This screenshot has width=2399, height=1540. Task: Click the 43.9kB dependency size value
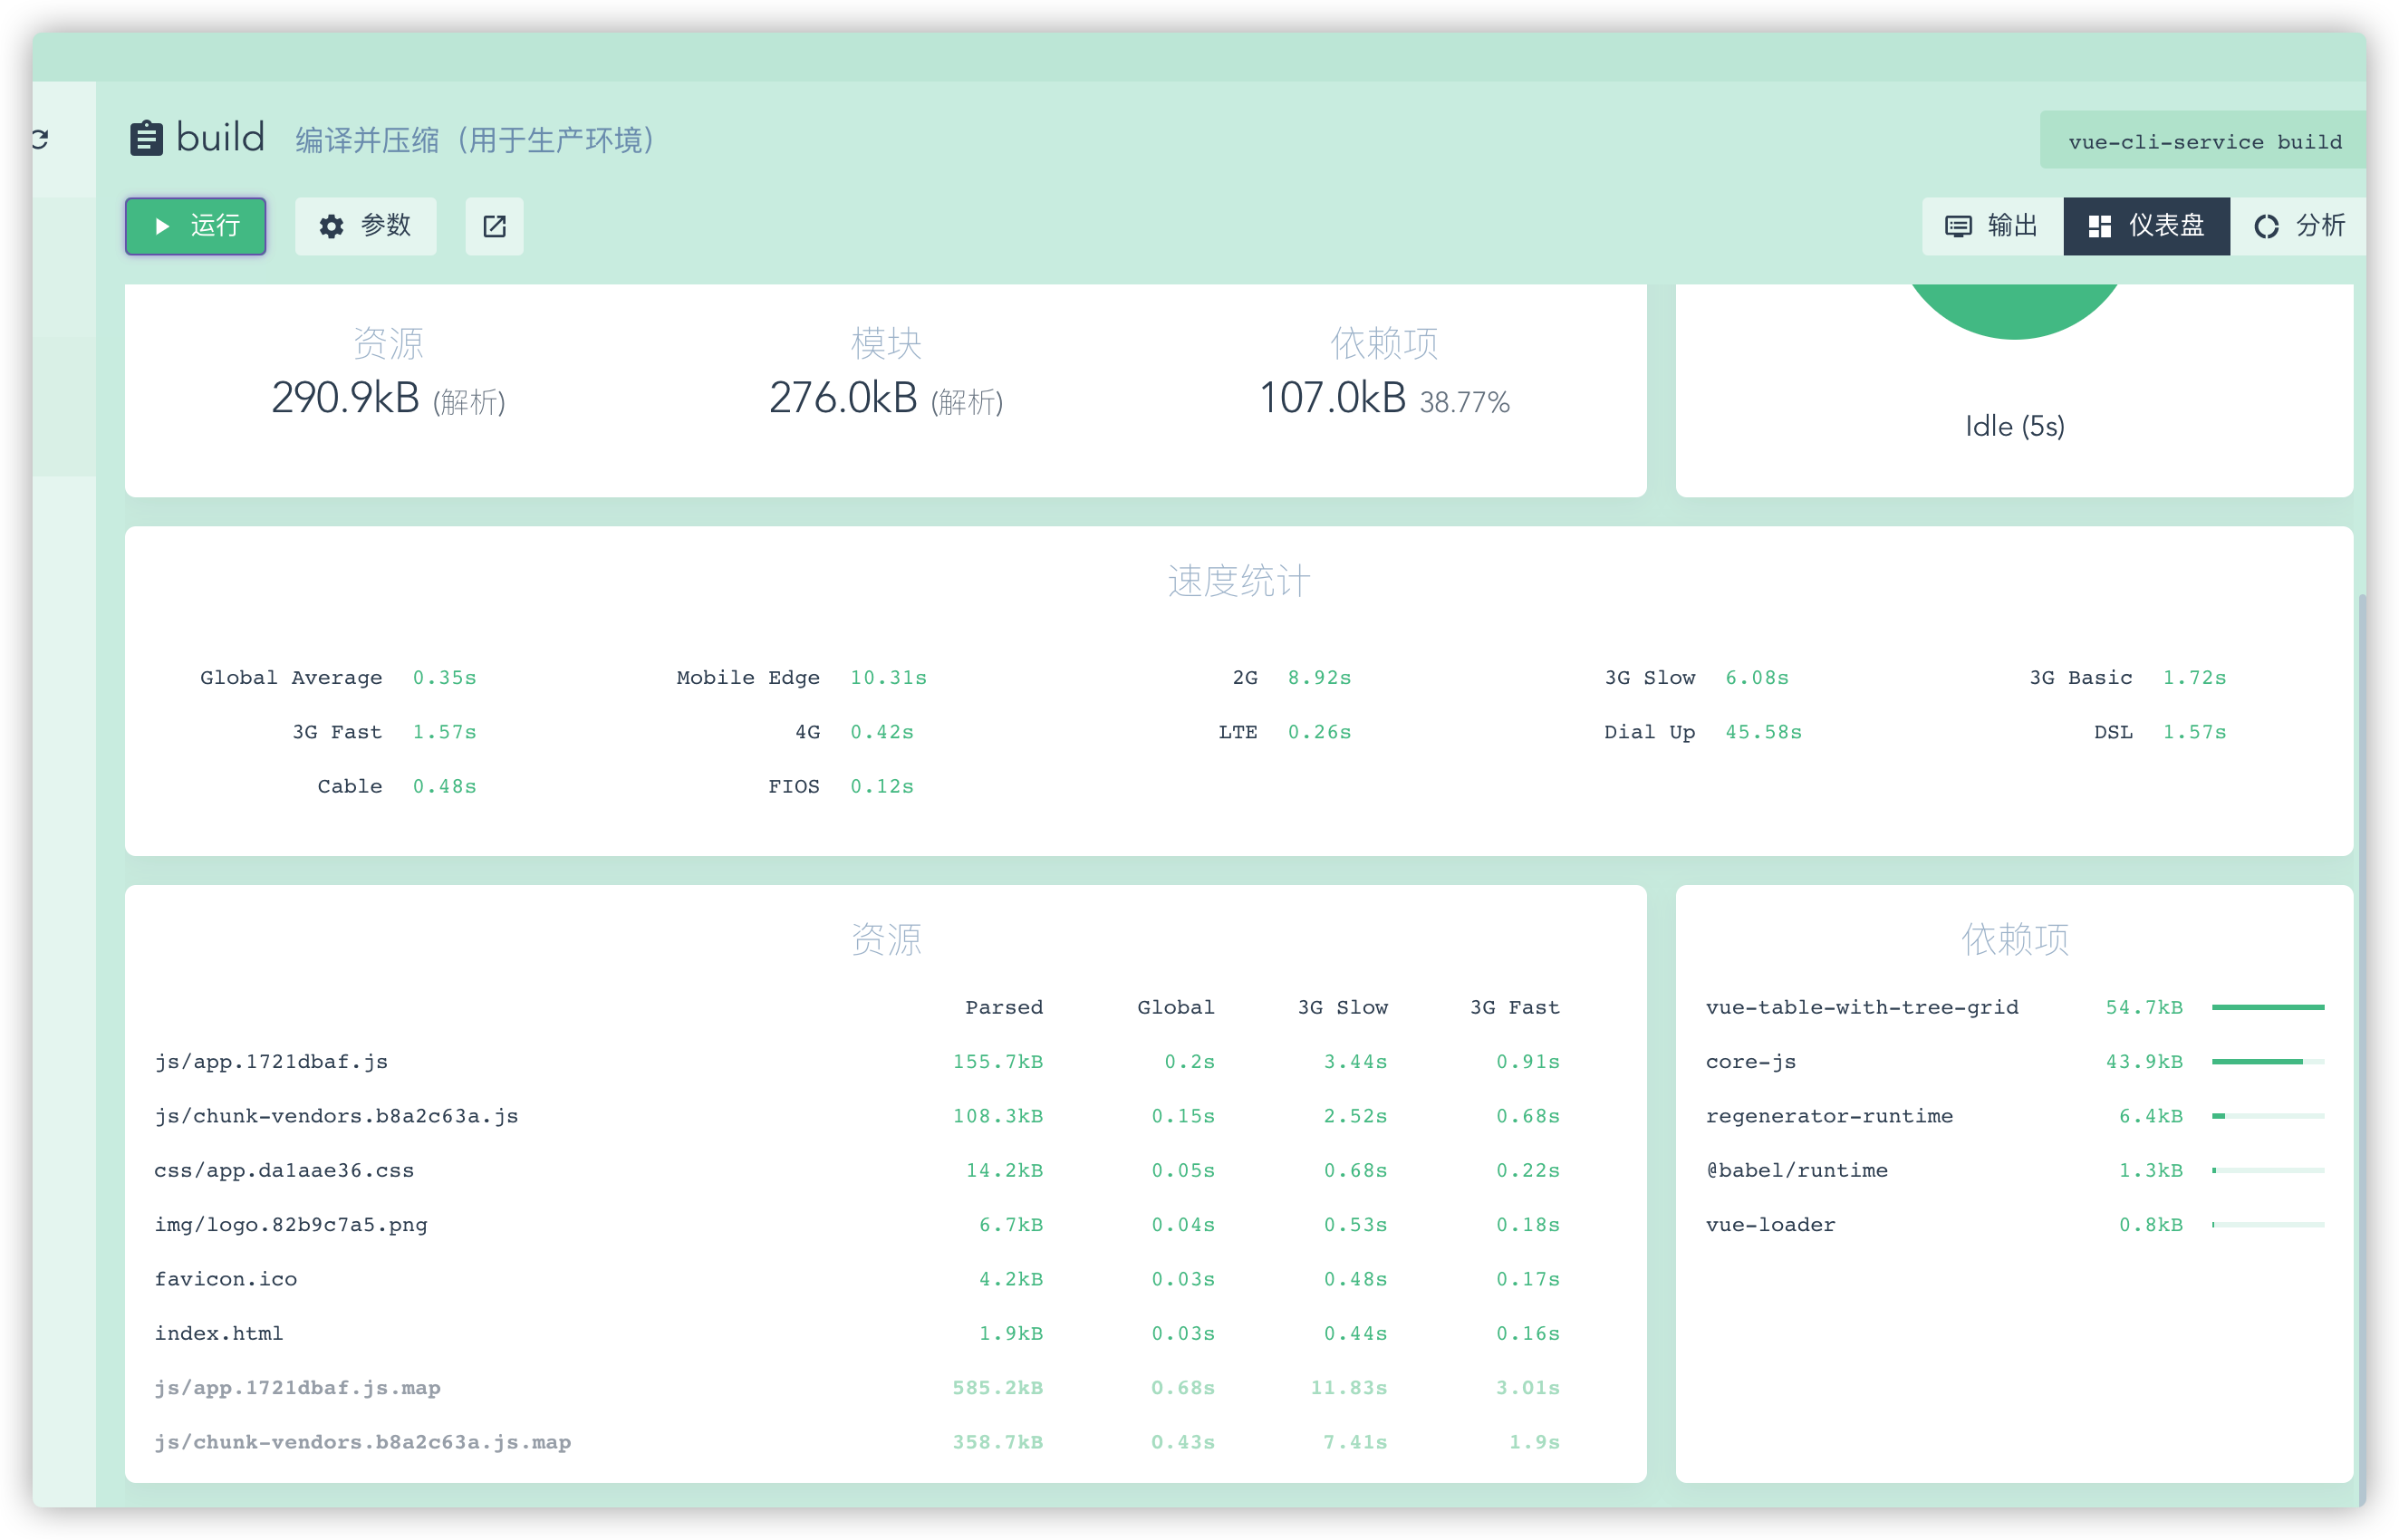(2144, 1061)
